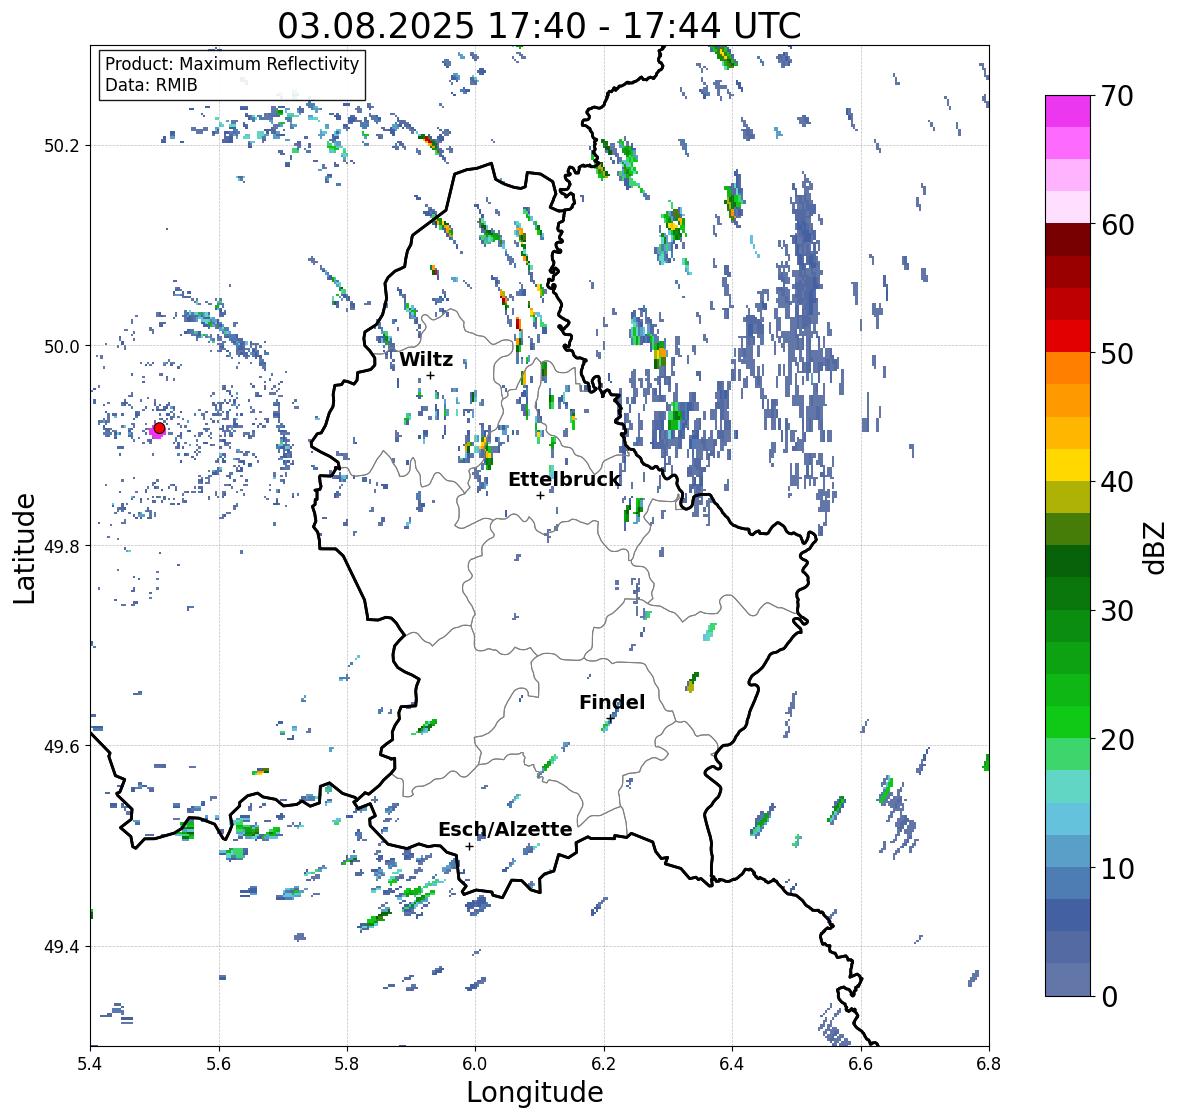Click the 5.8 longitude tick label
The height and width of the screenshot is (1117, 1179).
[x=347, y=1063]
